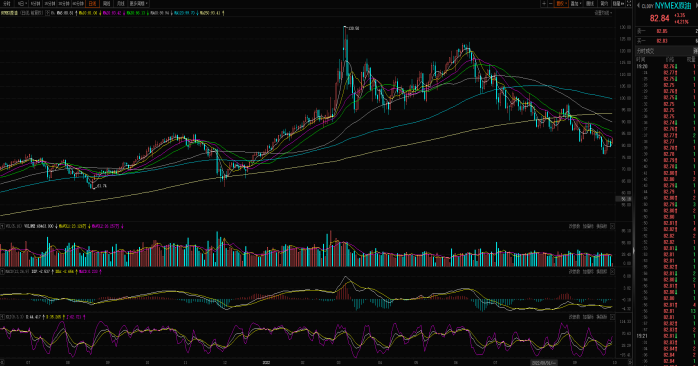Zoom in the chart with plus icon
Screen dimensions: 698x366
tap(544, 4)
